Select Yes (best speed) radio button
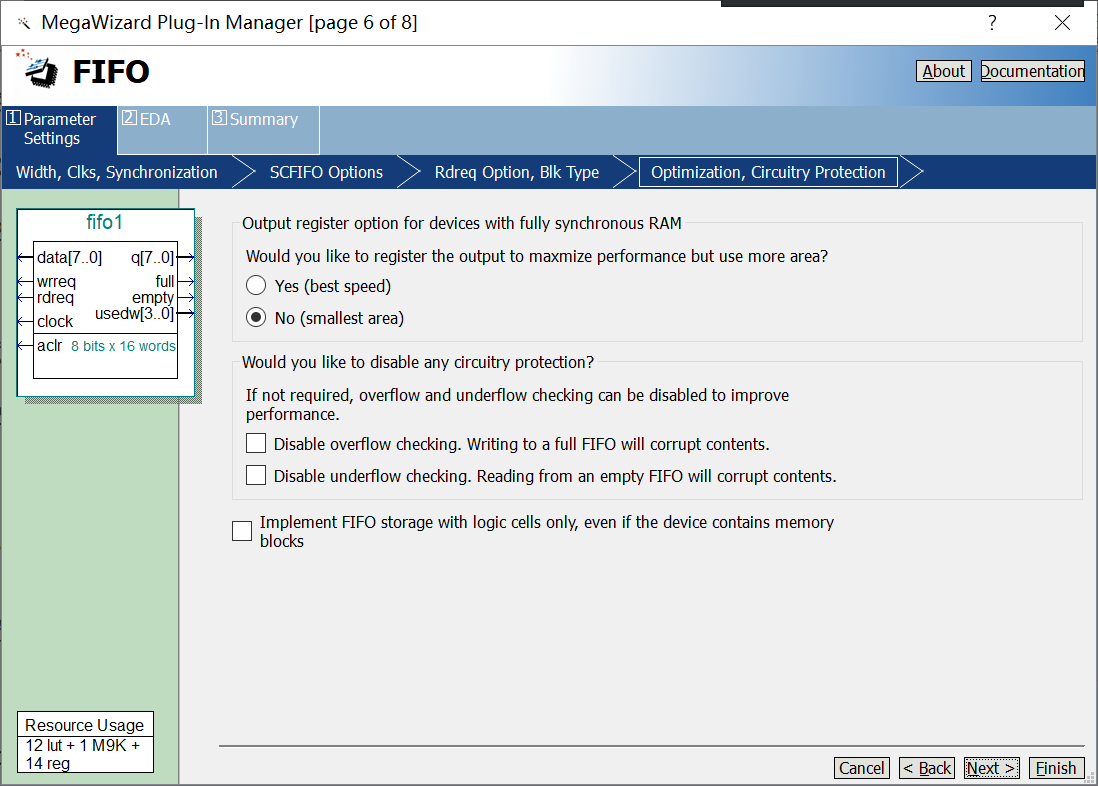This screenshot has height=786, width=1098. [256, 286]
